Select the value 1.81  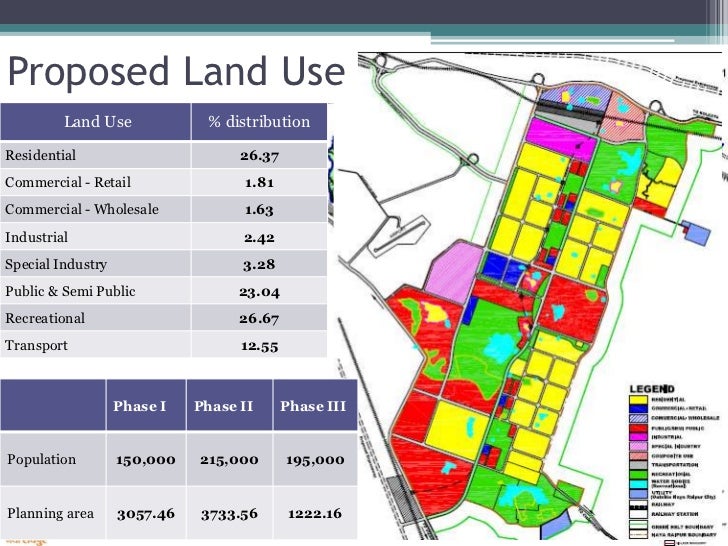259,182
